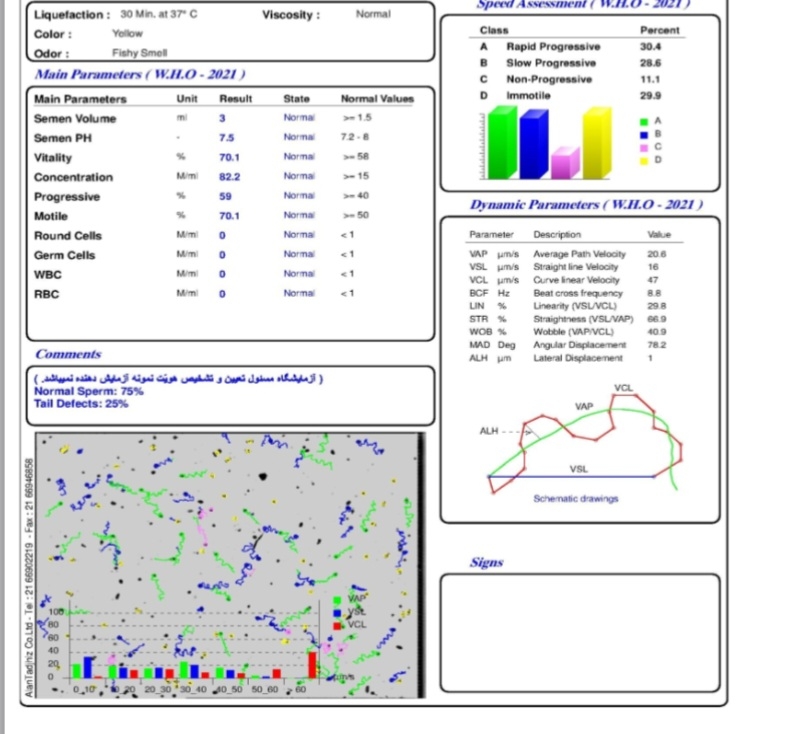Click the MAD Angular Displacement value 78.2
The width and height of the screenshot is (786, 734).
pos(657,345)
